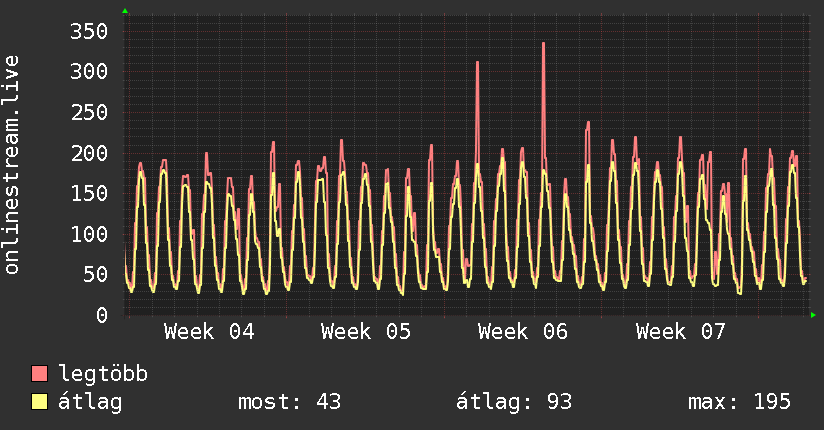Click the Week 04 axis label
The width and height of the screenshot is (824, 430).
(x=209, y=332)
